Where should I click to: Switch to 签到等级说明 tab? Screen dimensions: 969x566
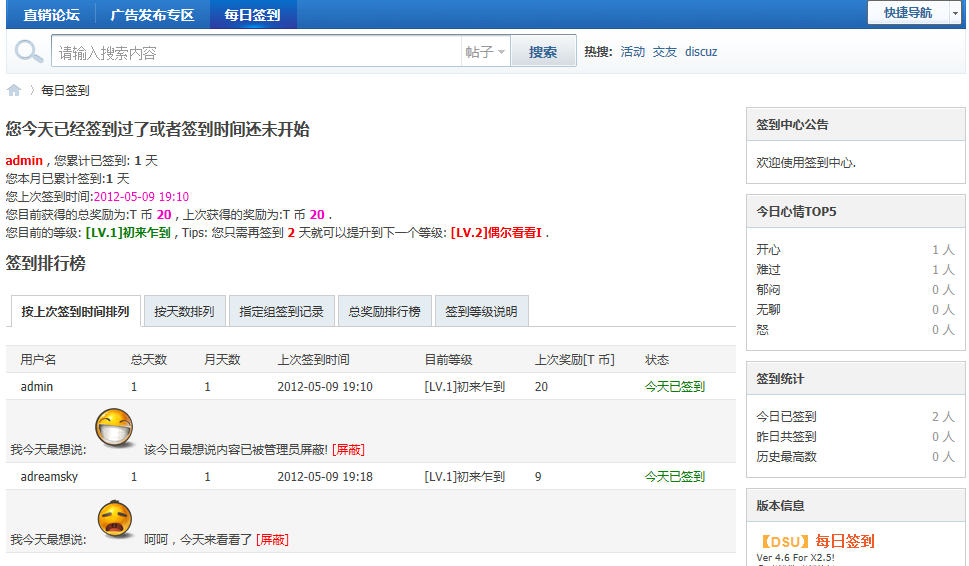point(481,311)
